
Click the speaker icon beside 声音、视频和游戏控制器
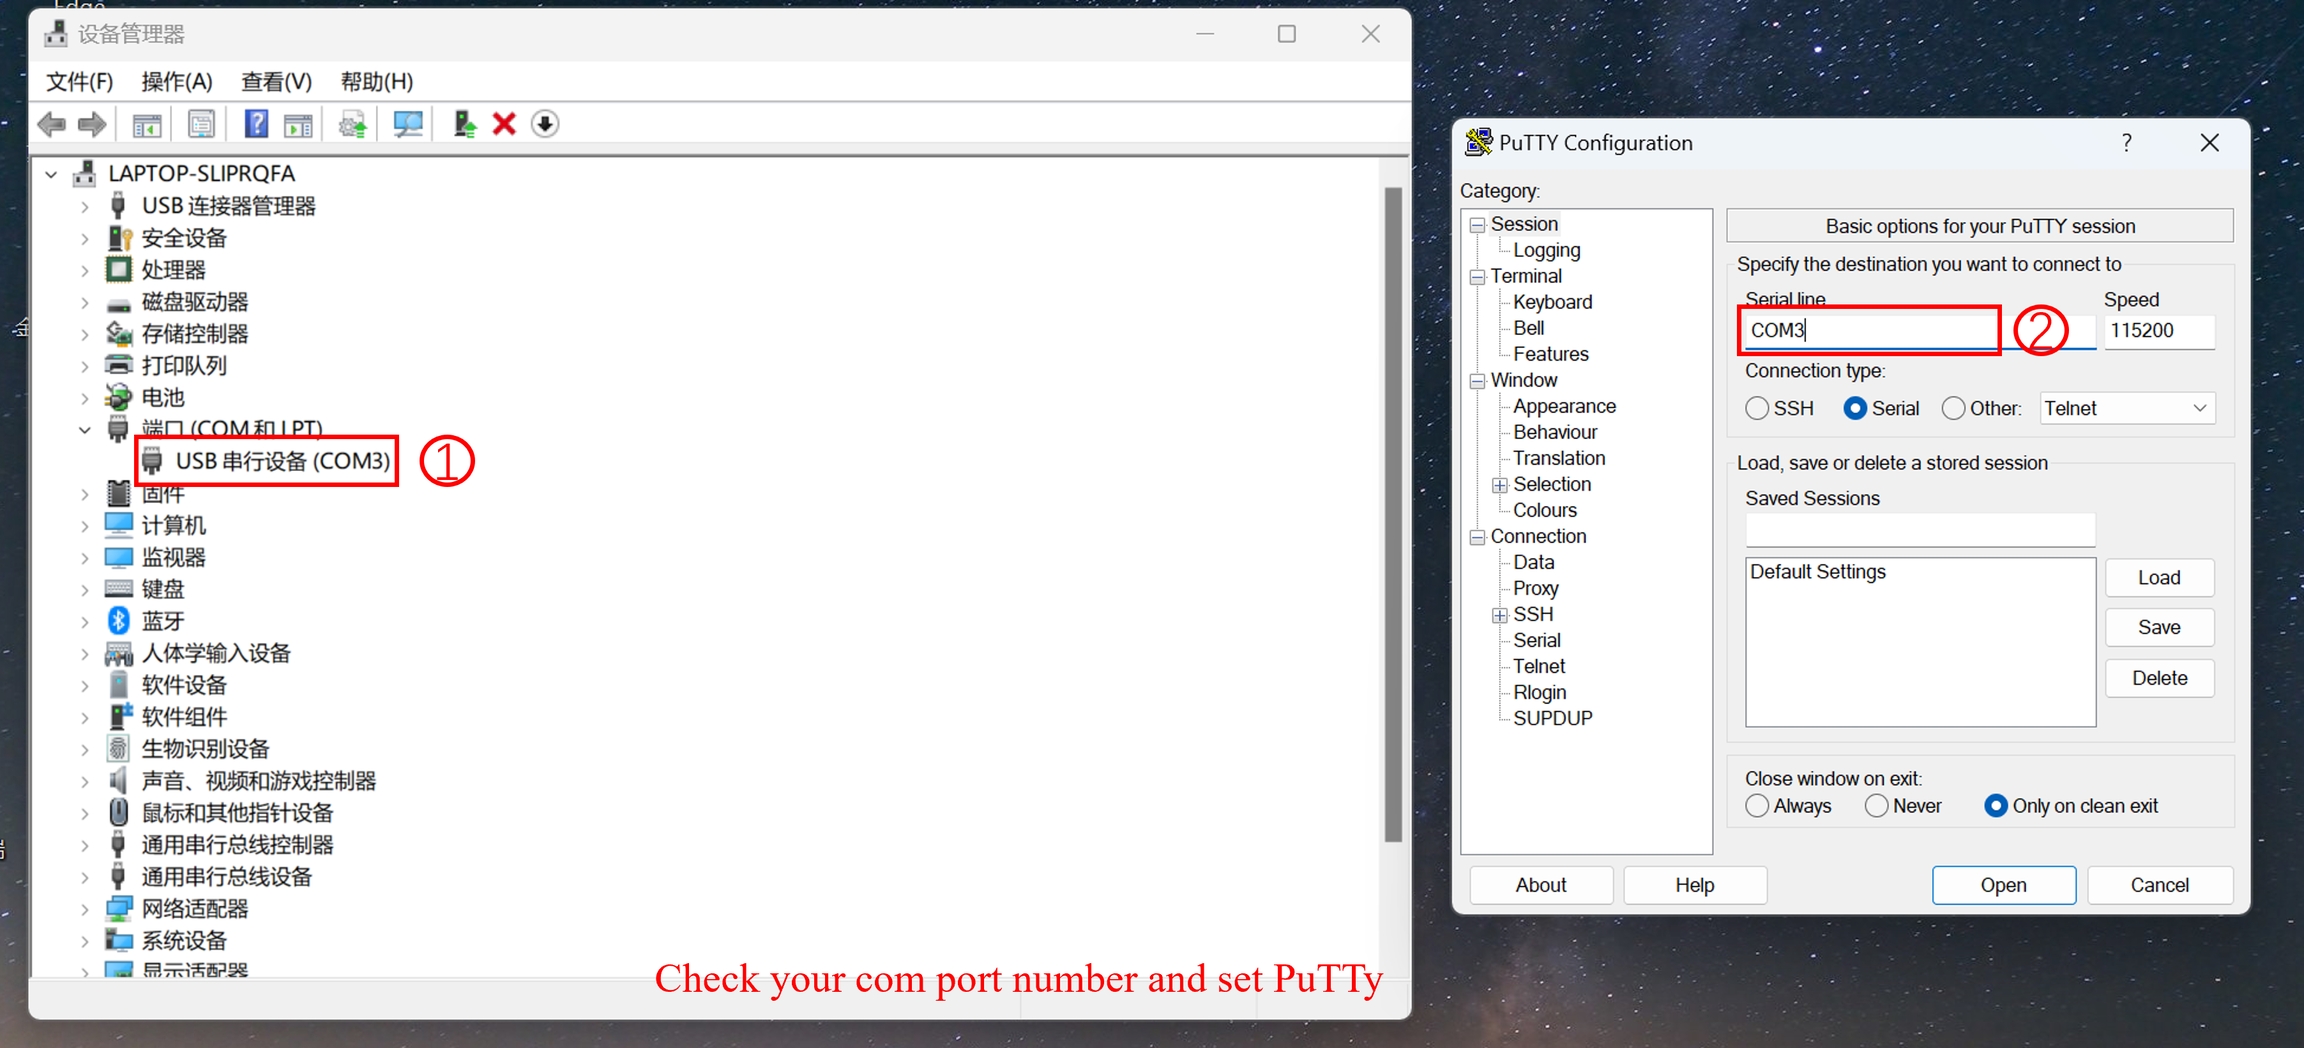point(119,780)
